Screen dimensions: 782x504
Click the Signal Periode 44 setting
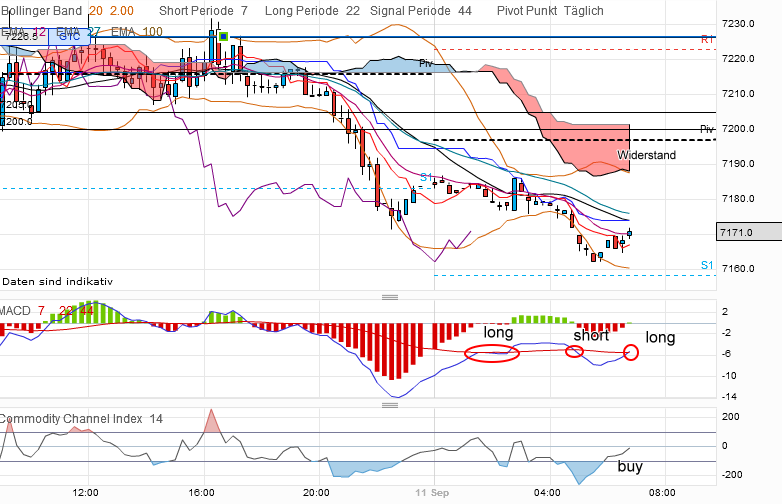pyautogui.click(x=421, y=10)
